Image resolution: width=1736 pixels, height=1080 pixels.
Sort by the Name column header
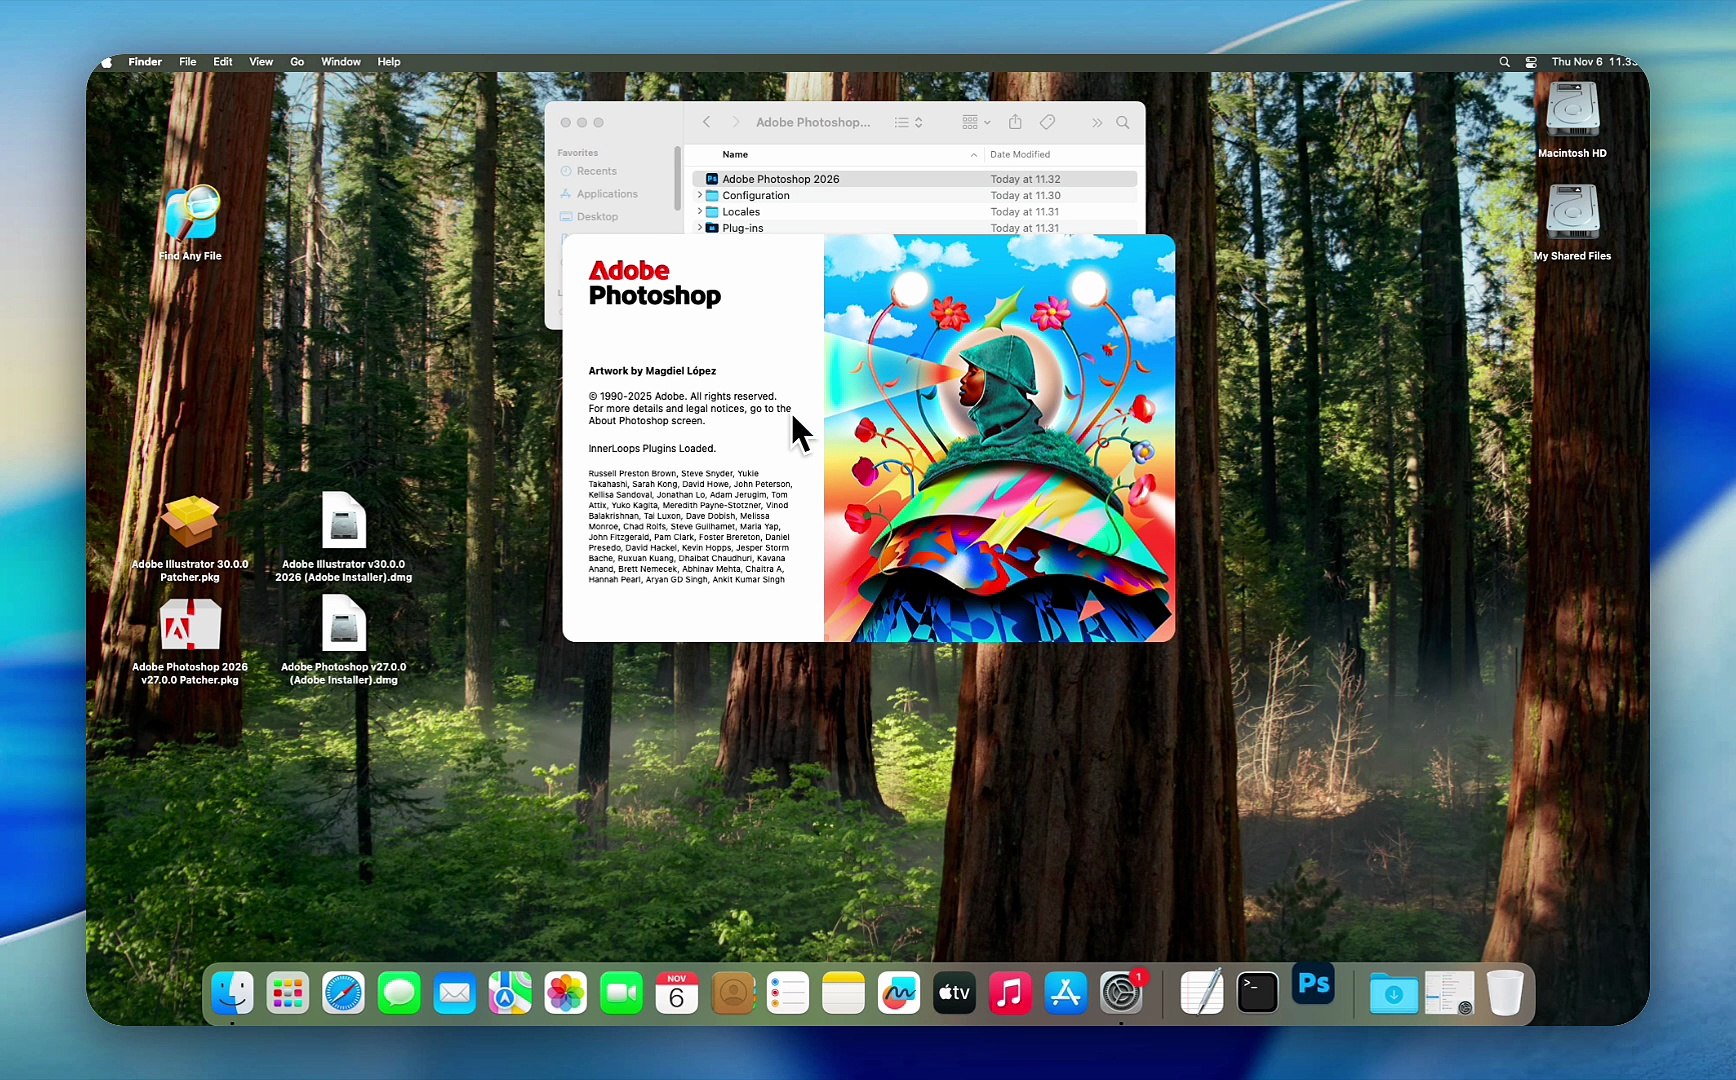[735, 154]
